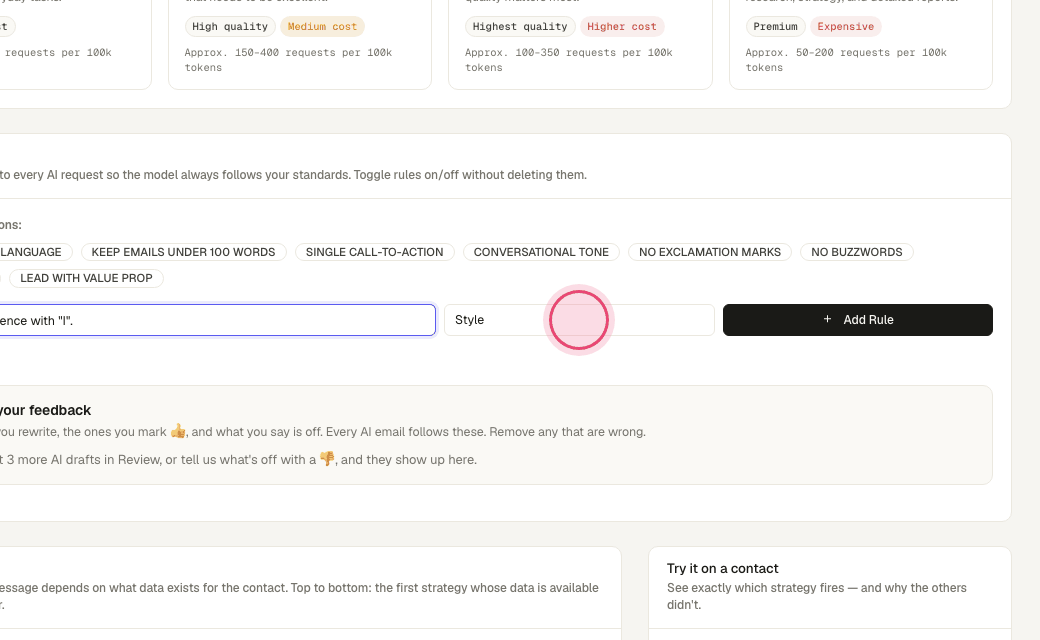
Task: Click the High quality badge
Action: [230, 27]
